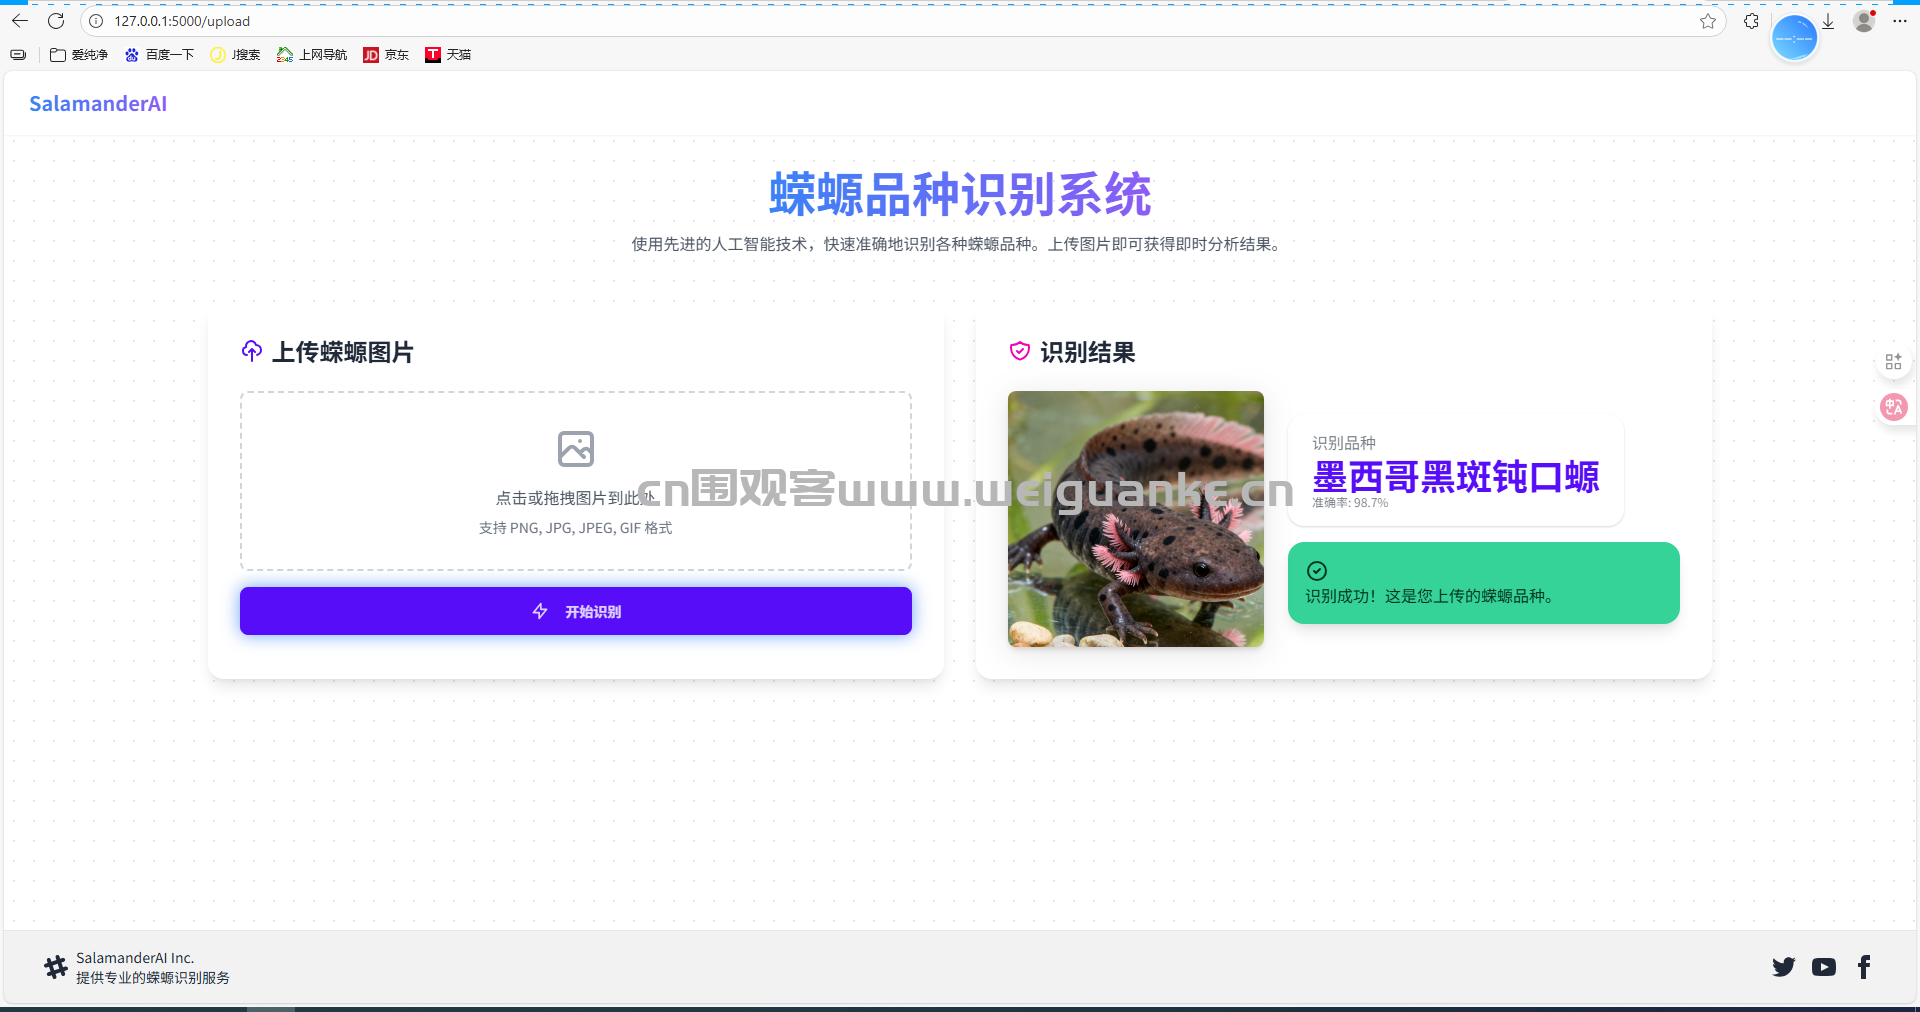Click the image placeholder icon in upload area
Screen dimensions: 1920x1012
pyautogui.click(x=575, y=449)
